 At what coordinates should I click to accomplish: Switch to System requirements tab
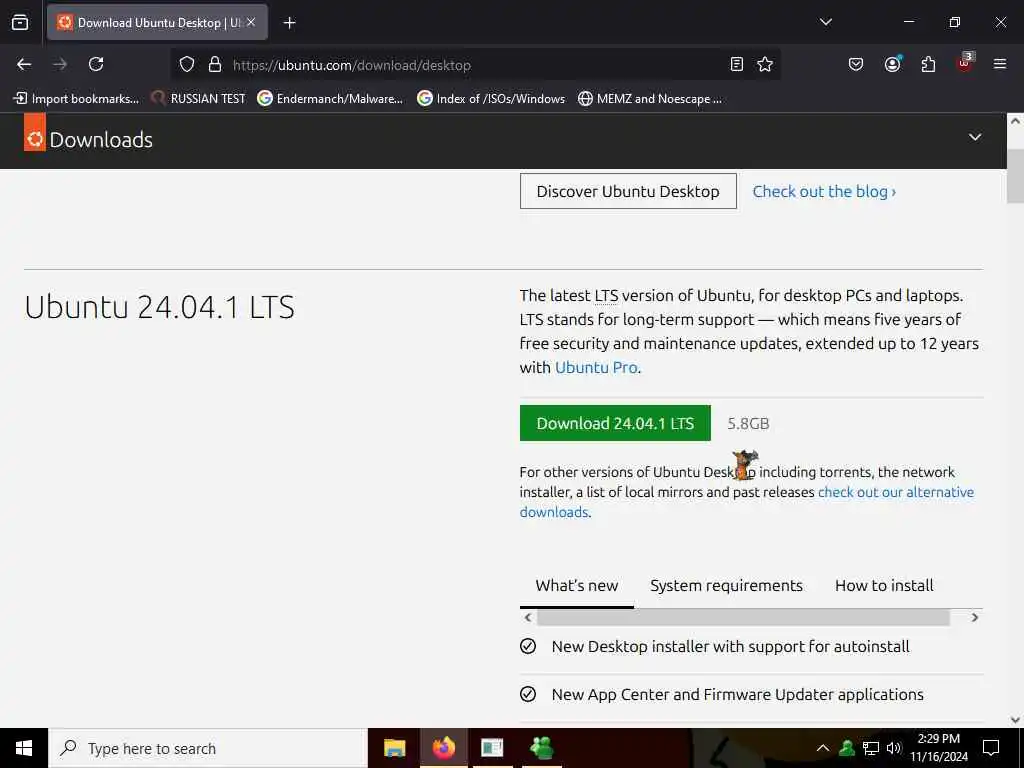click(726, 586)
